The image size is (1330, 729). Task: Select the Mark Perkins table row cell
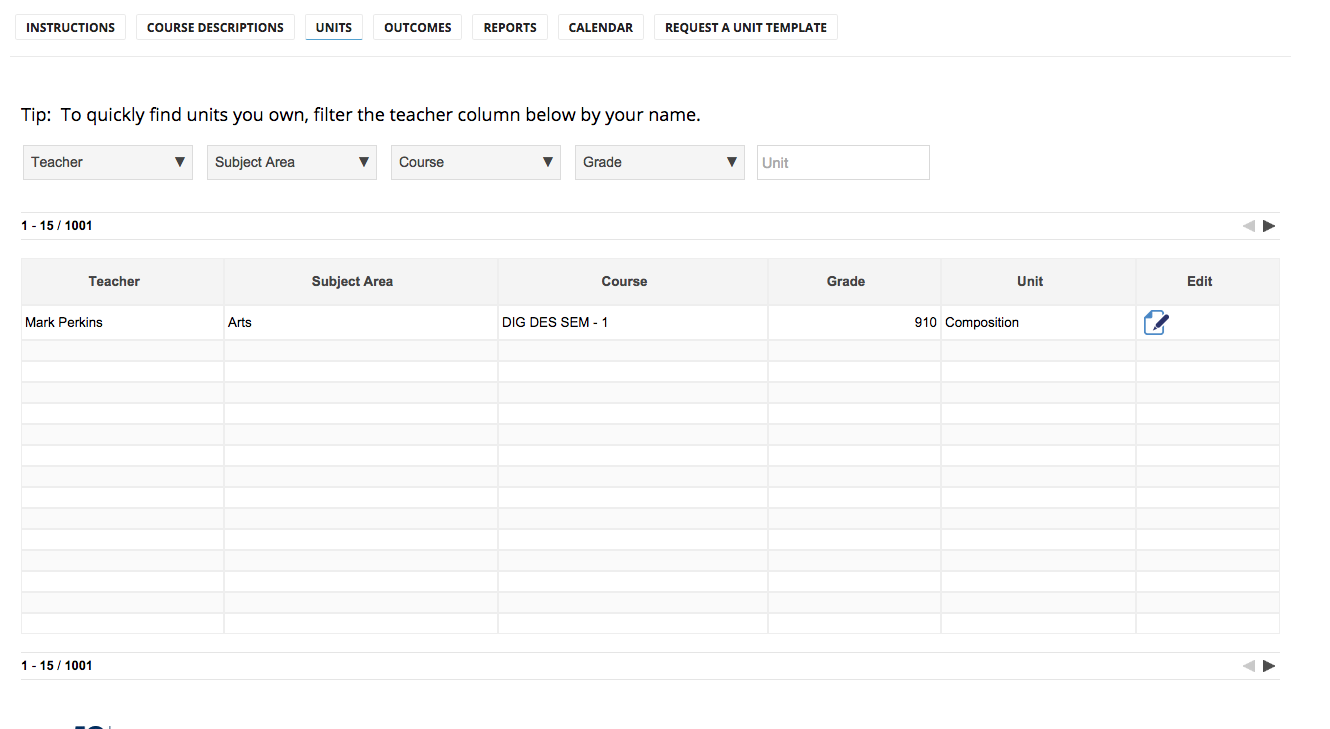pyautogui.click(x=64, y=323)
